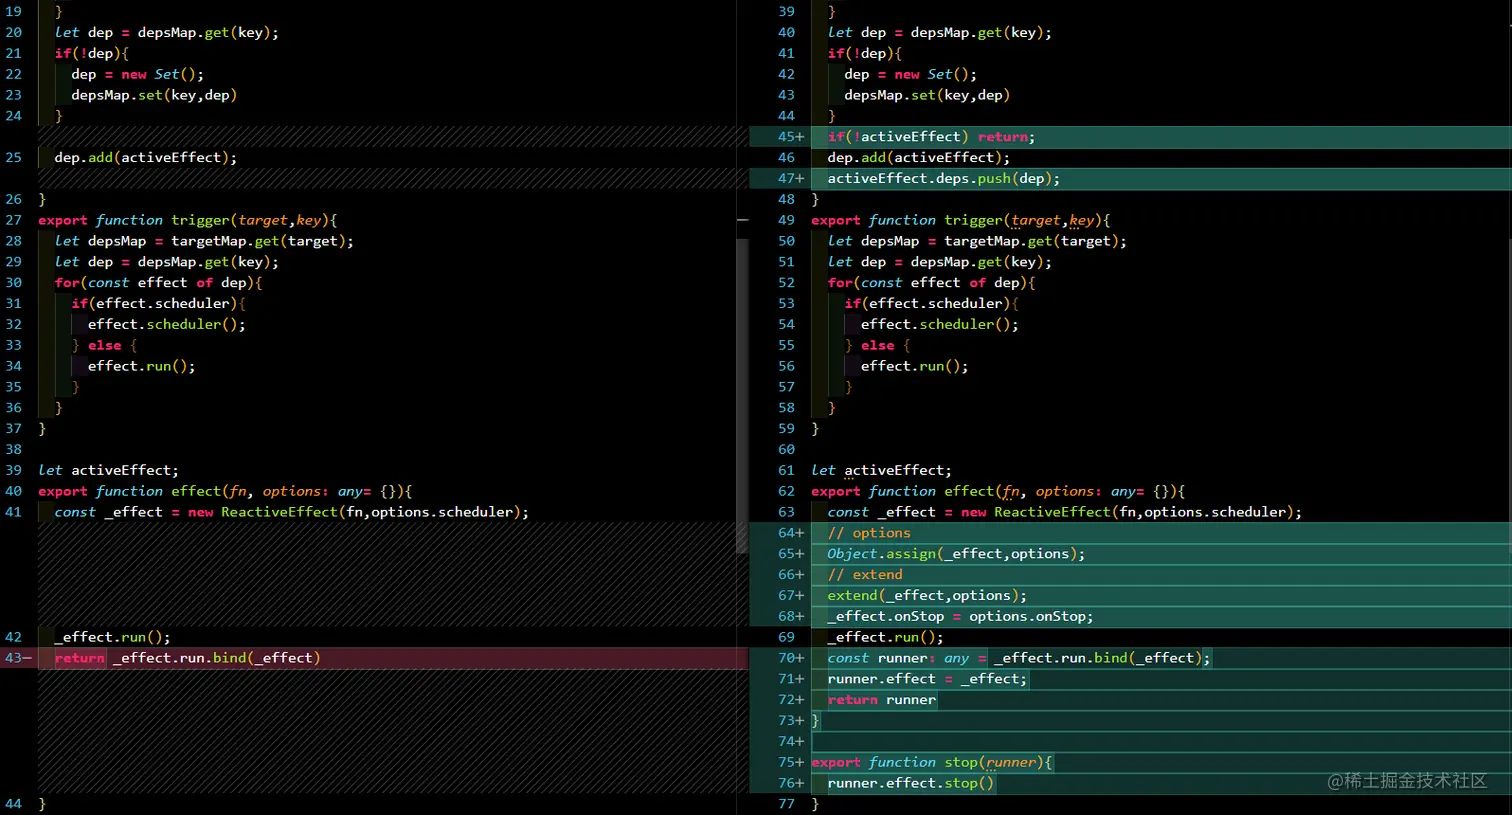Image resolution: width=1512 pixels, height=815 pixels.
Task: Click '} else {' on line 55
Action: point(877,345)
